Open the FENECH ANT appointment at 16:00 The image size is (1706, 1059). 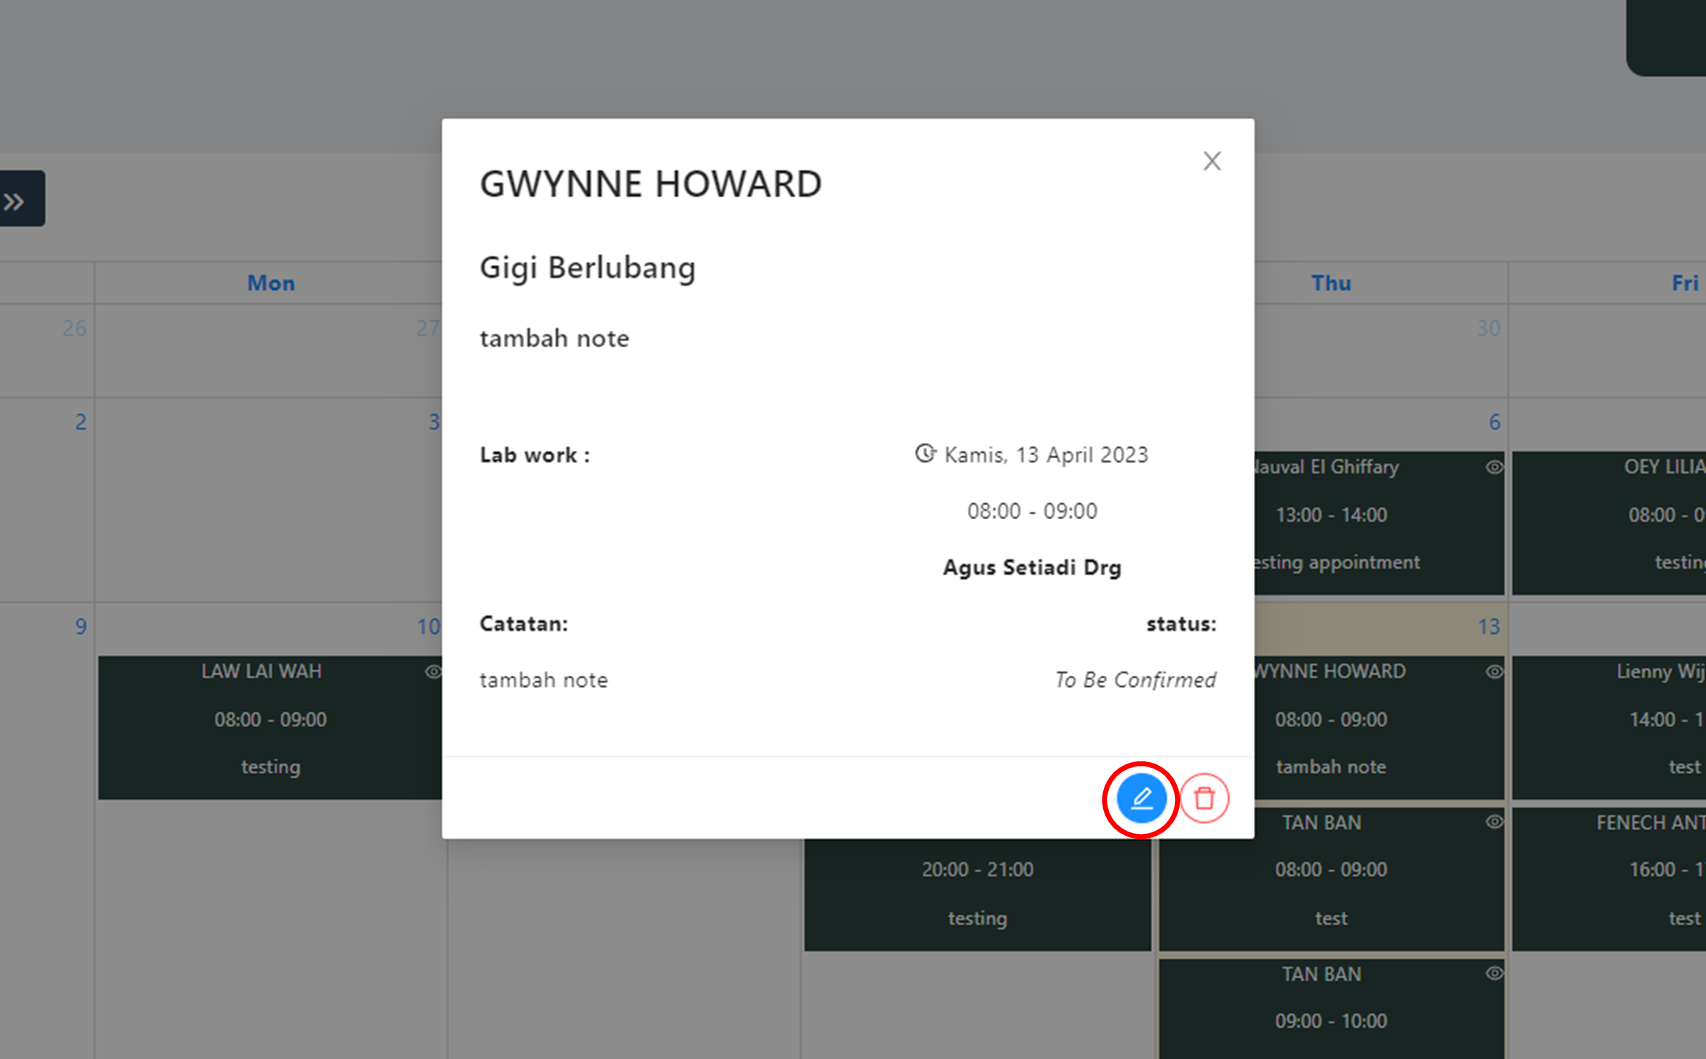(x=1609, y=879)
